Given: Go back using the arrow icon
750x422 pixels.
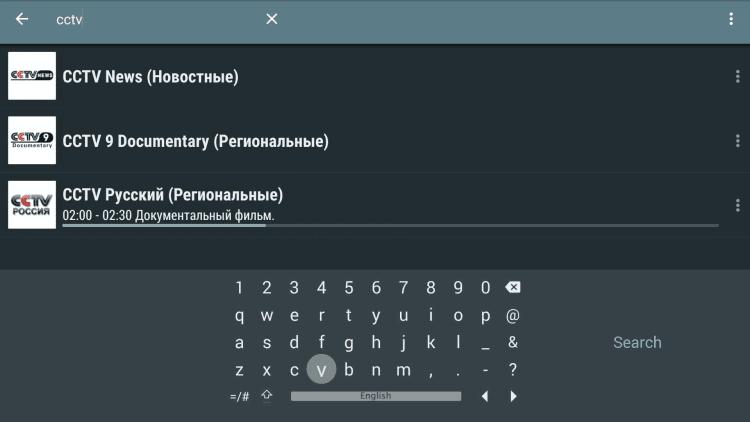Looking at the screenshot, I should pyautogui.click(x=22, y=19).
